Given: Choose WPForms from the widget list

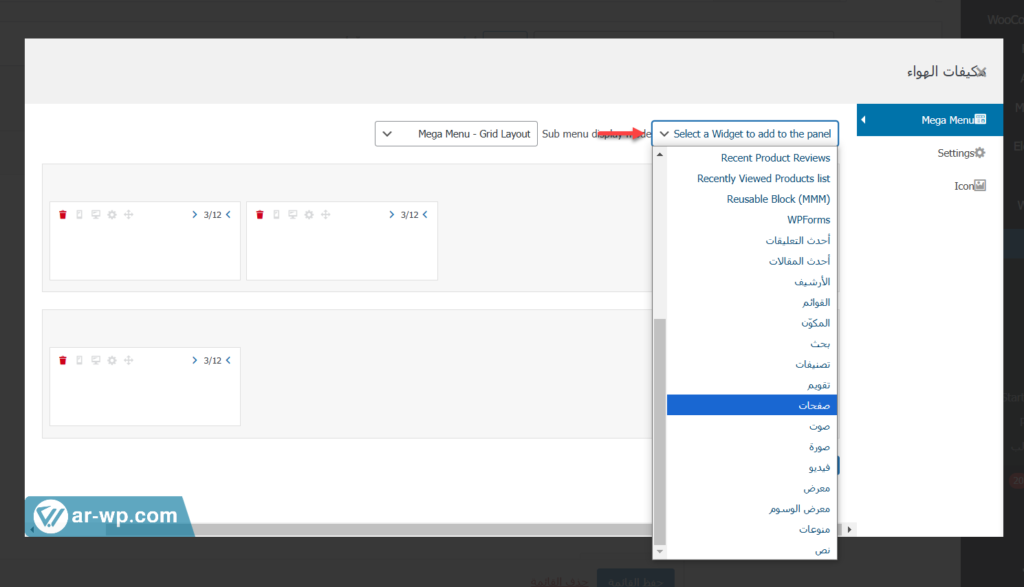Looking at the screenshot, I should 808,220.
